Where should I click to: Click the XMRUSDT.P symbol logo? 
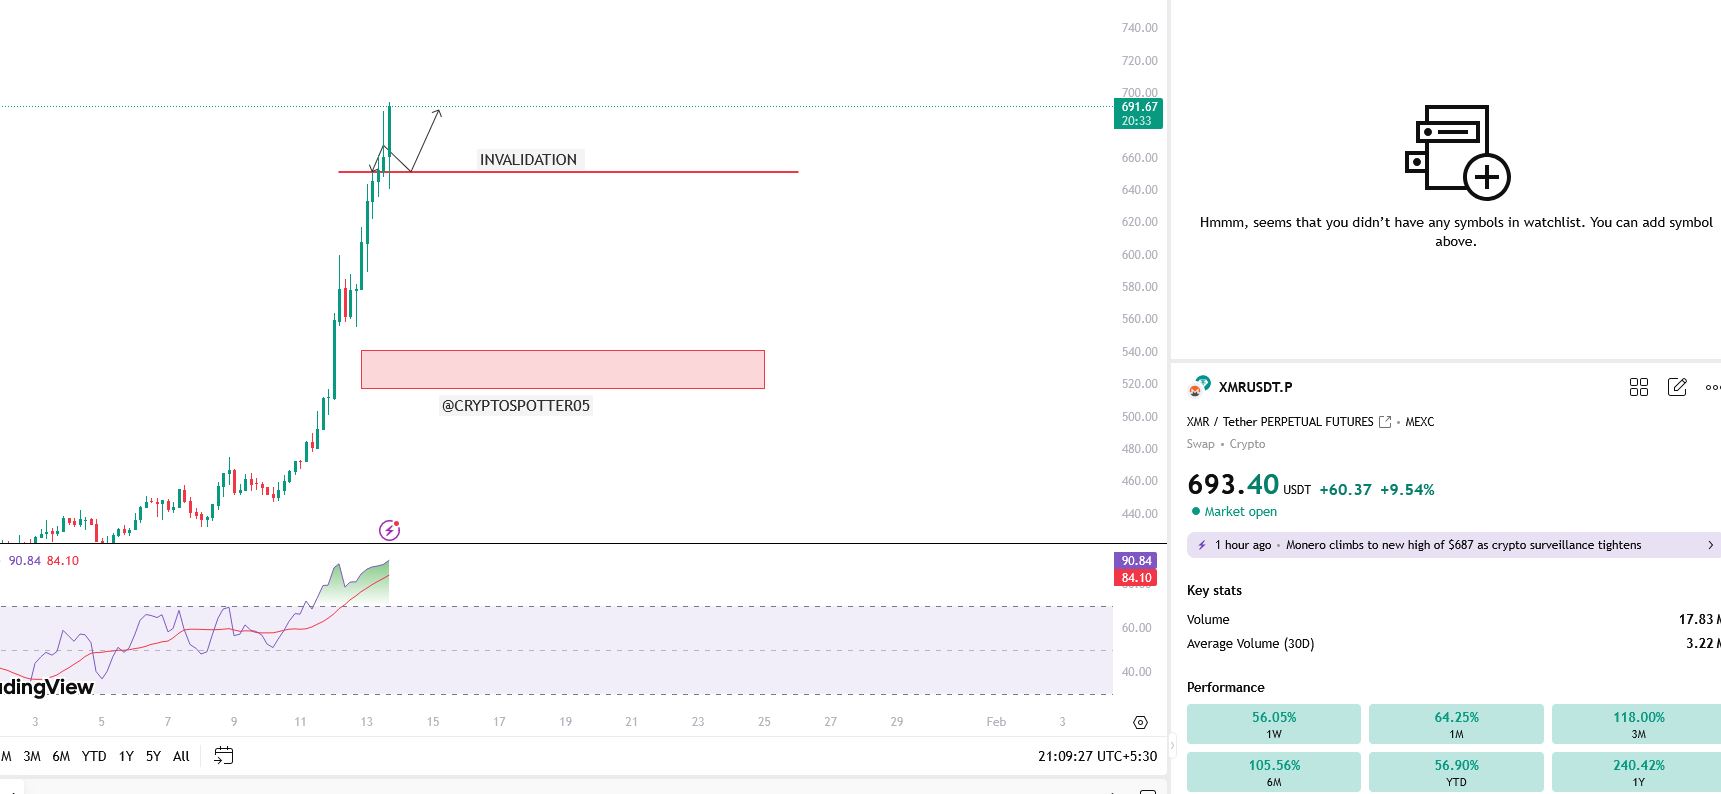[x=1198, y=386]
